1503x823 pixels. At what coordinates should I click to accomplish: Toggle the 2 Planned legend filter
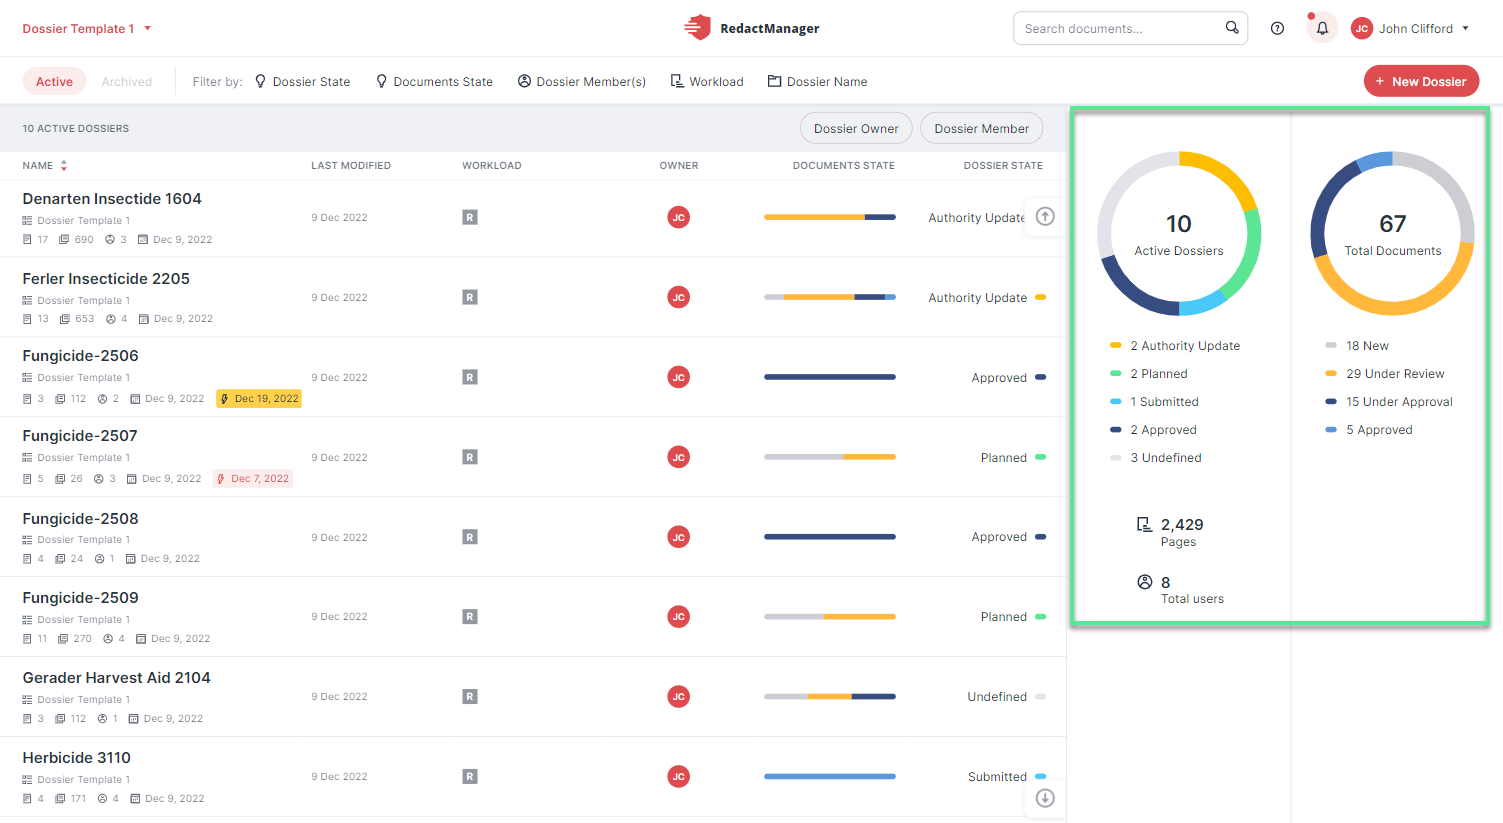point(1149,373)
